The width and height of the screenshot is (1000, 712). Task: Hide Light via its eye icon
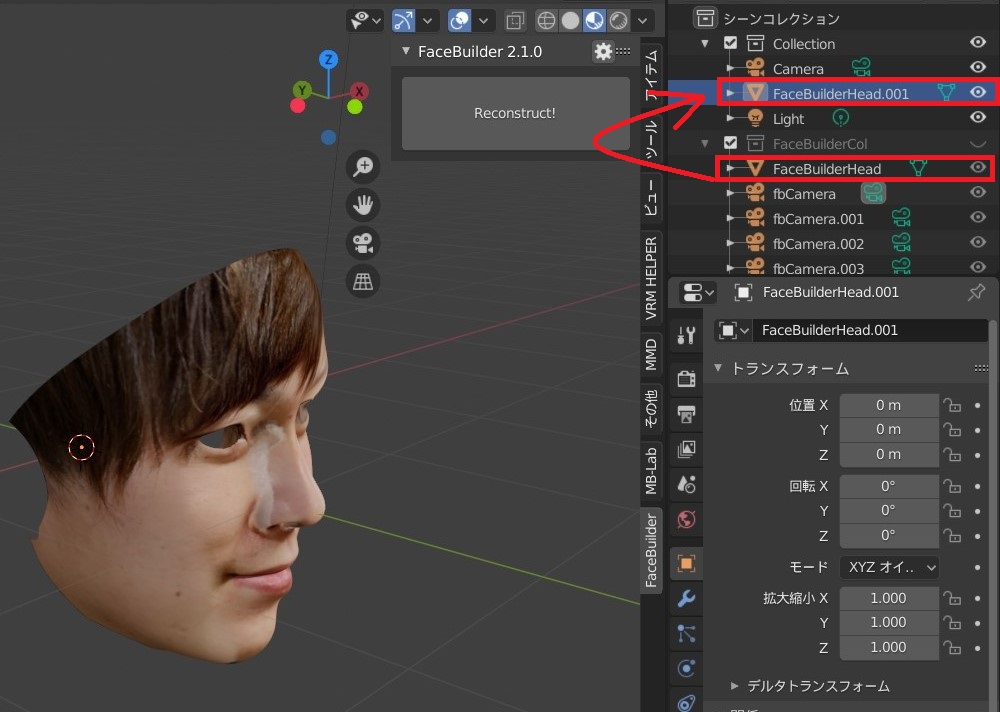coord(978,117)
